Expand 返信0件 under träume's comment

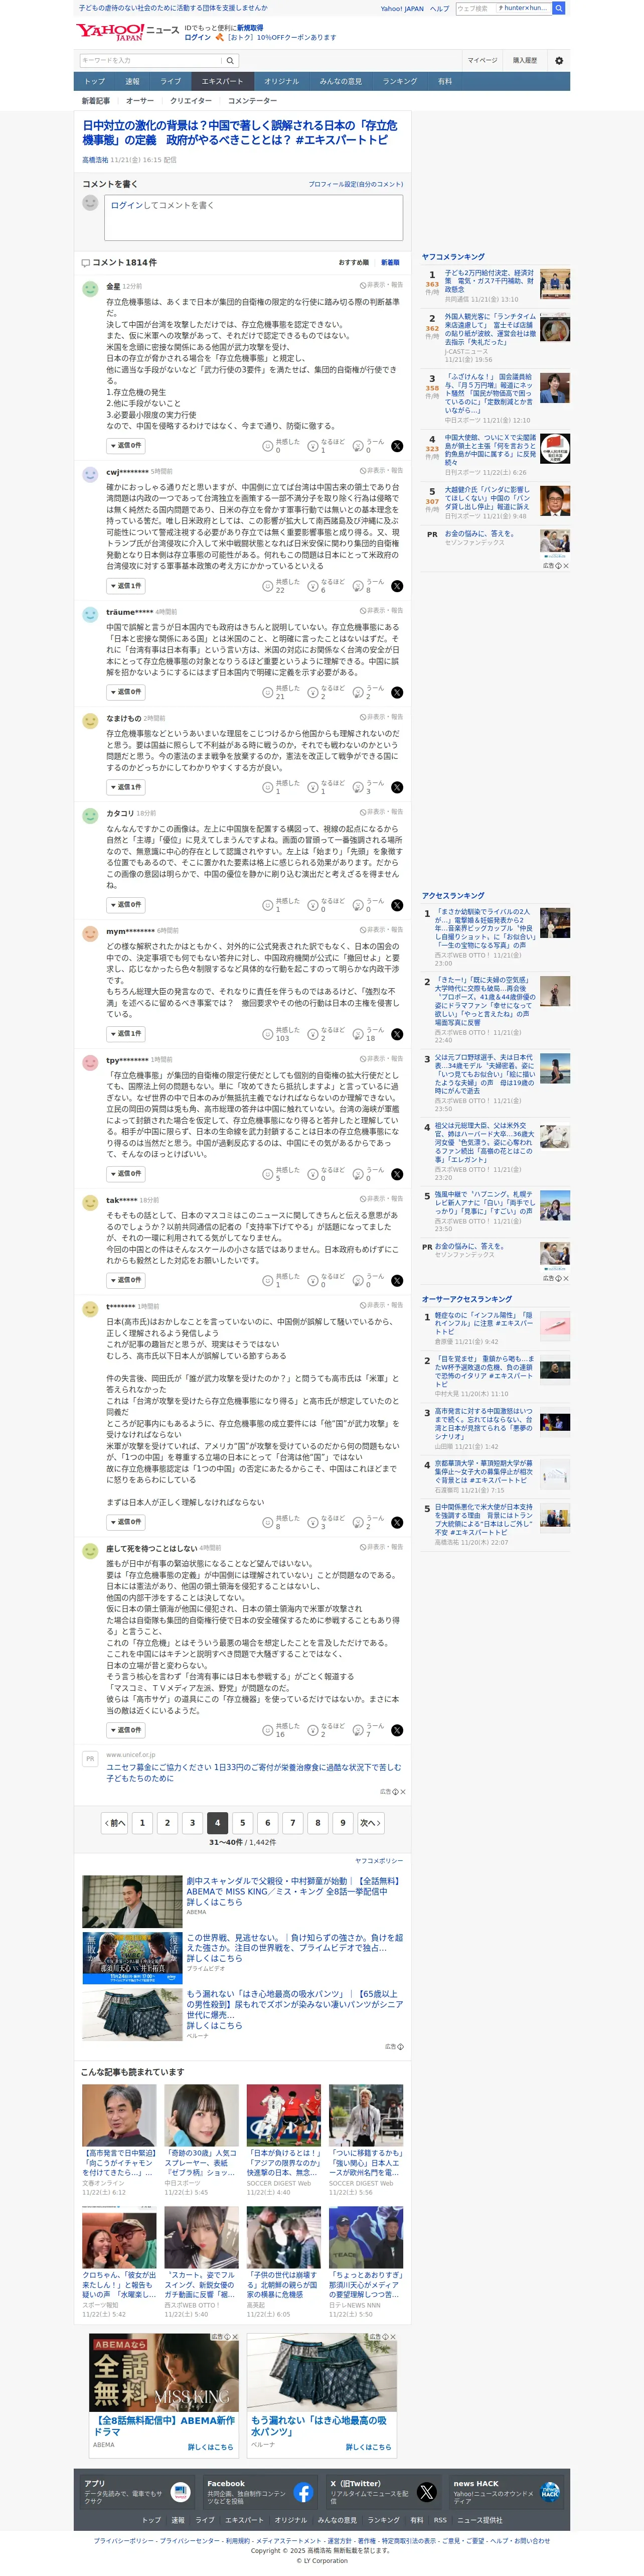click(126, 691)
